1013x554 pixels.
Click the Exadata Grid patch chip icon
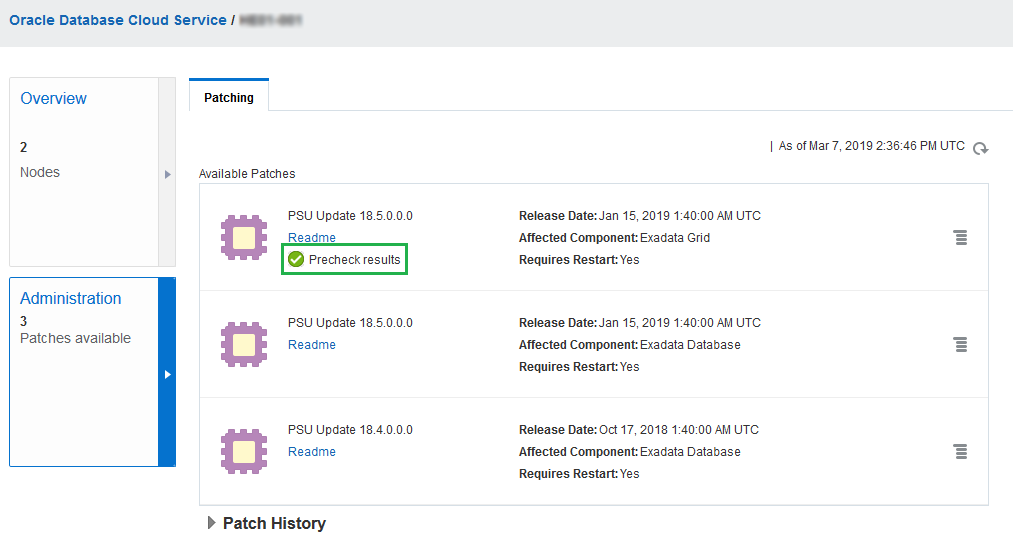pyautogui.click(x=243, y=238)
